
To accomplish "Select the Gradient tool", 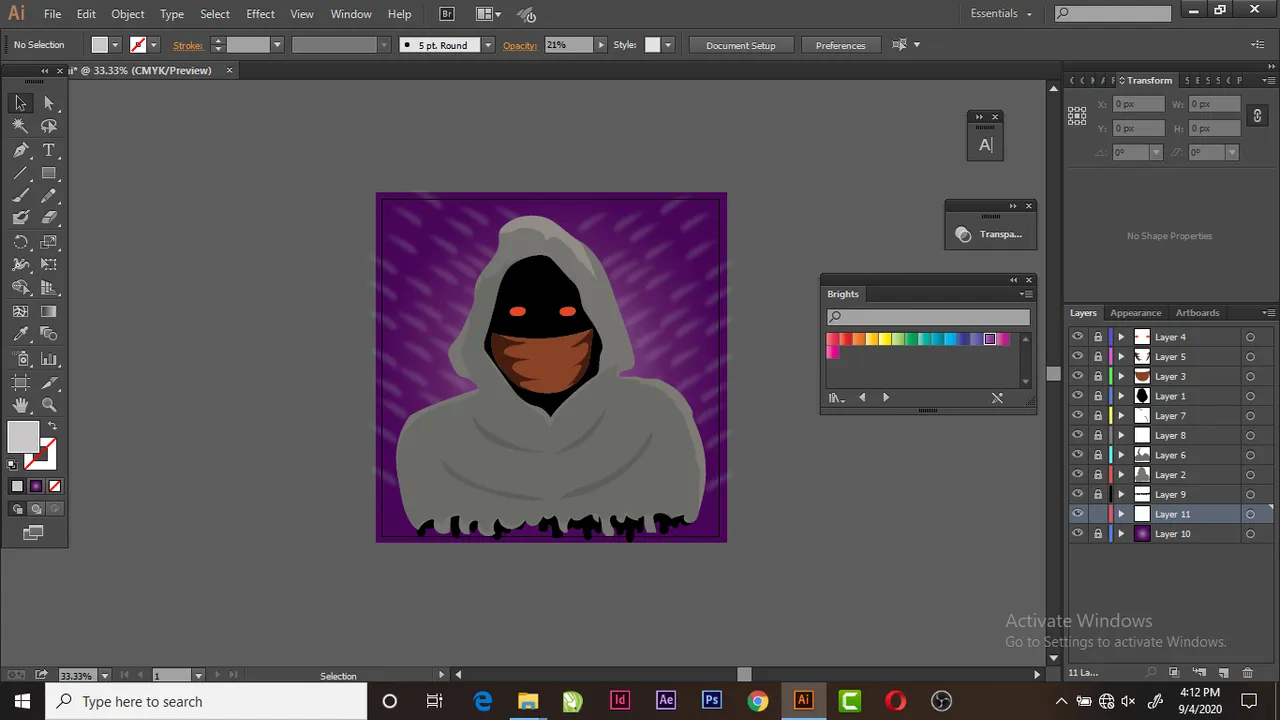I will coord(49,311).
